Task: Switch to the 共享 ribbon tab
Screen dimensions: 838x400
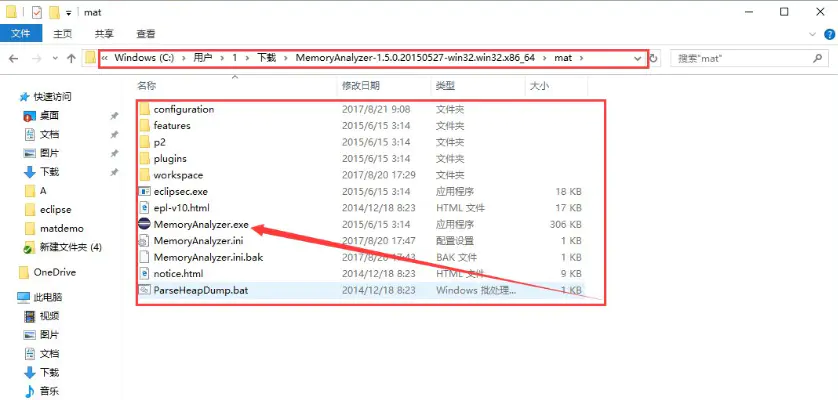Action: click(x=104, y=33)
